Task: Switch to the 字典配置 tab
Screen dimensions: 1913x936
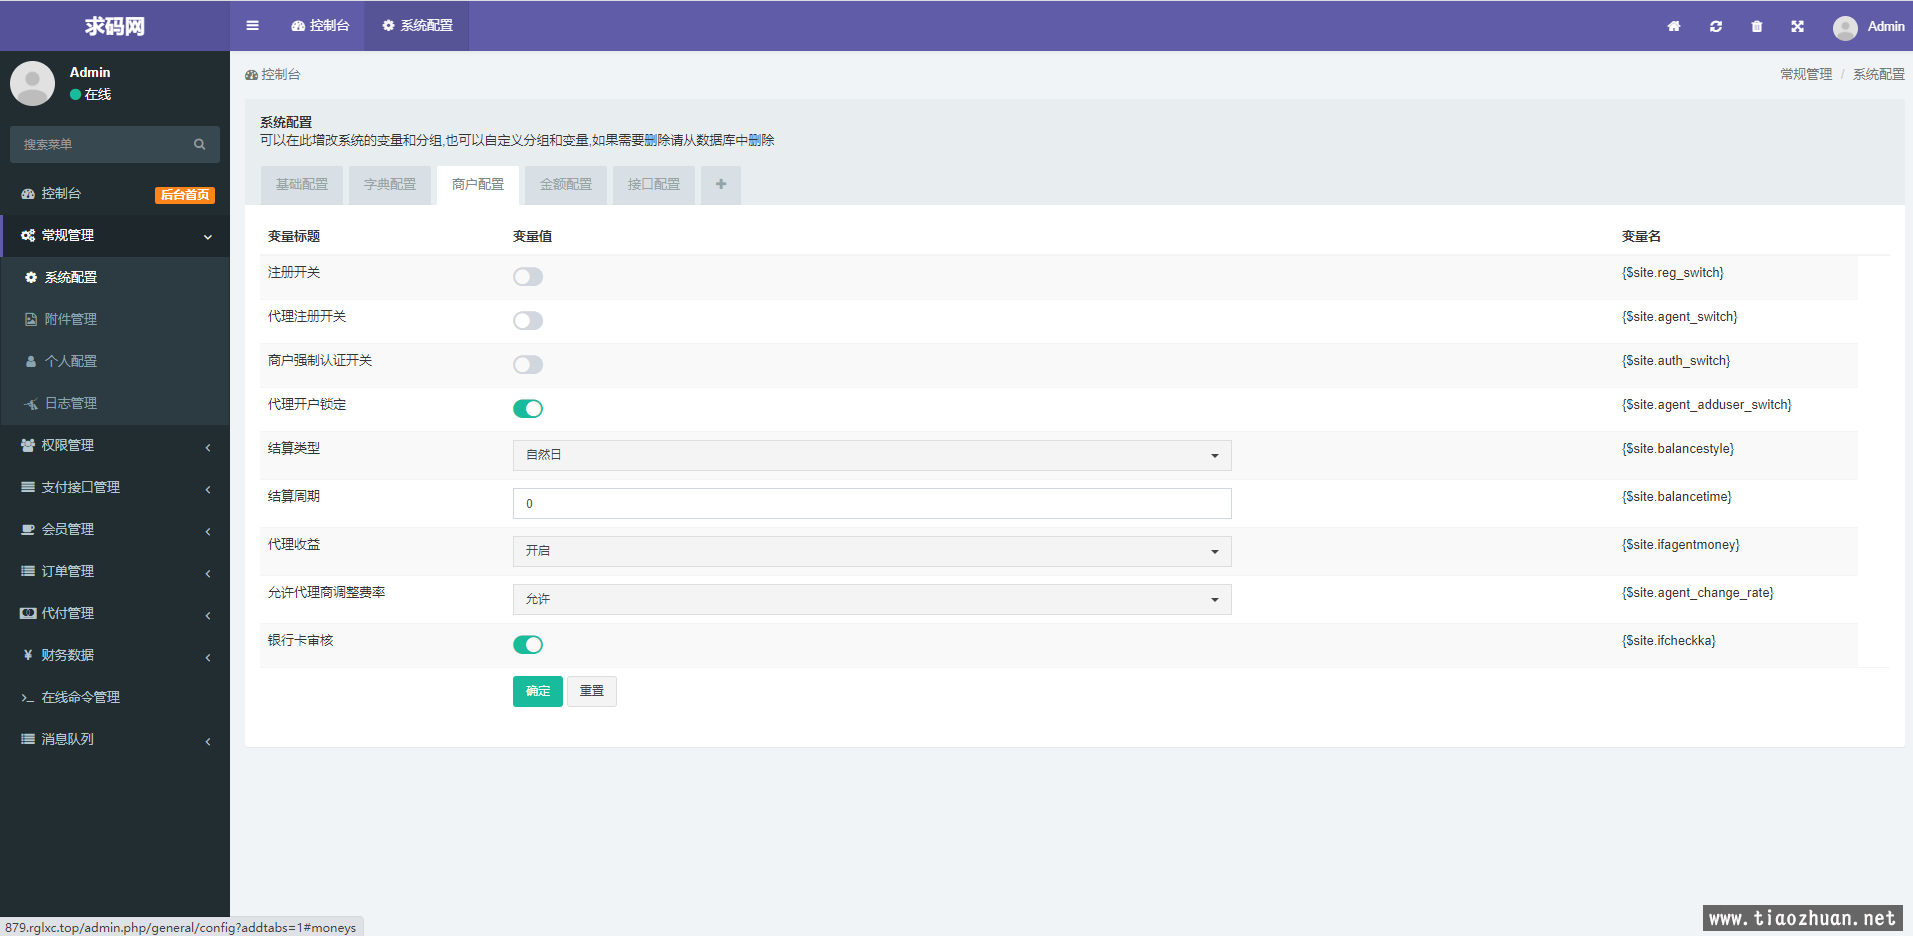Action: pyautogui.click(x=390, y=185)
